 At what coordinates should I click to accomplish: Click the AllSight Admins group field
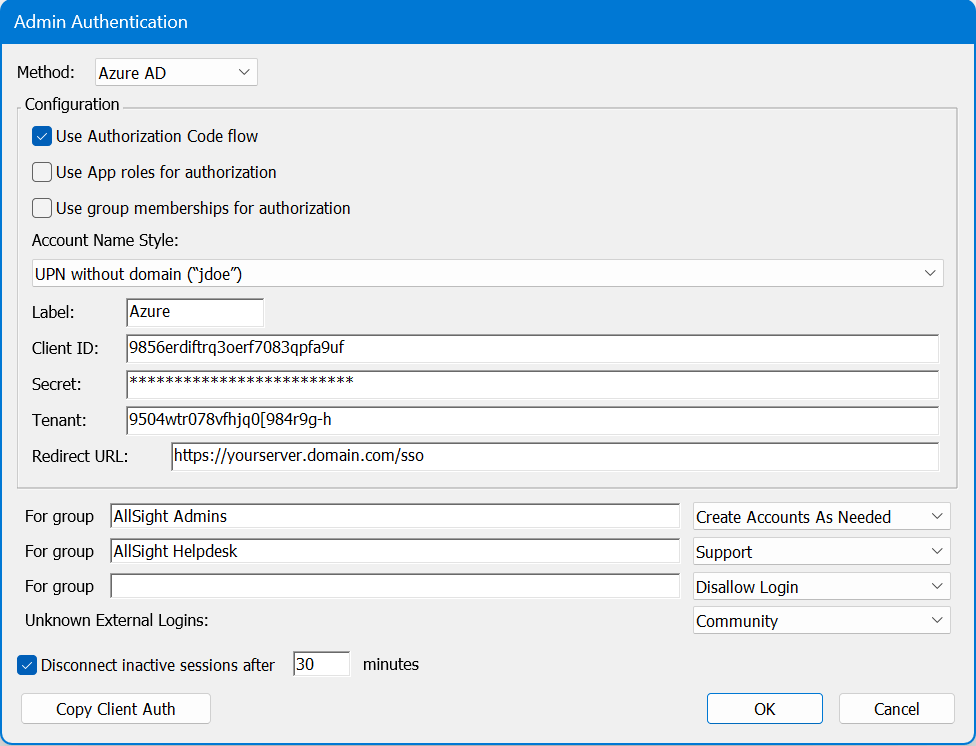point(395,517)
